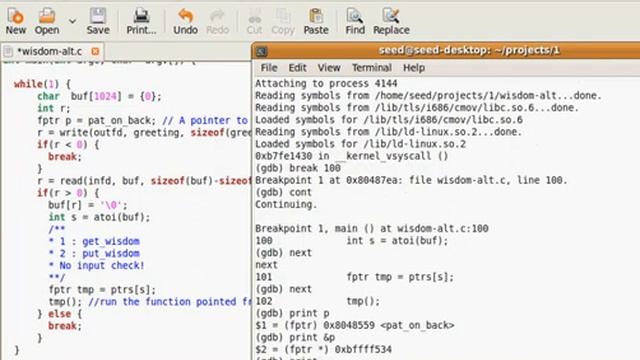Click the 'if(r > 0) {' line
This screenshot has height=360, width=640.
click(x=68, y=193)
